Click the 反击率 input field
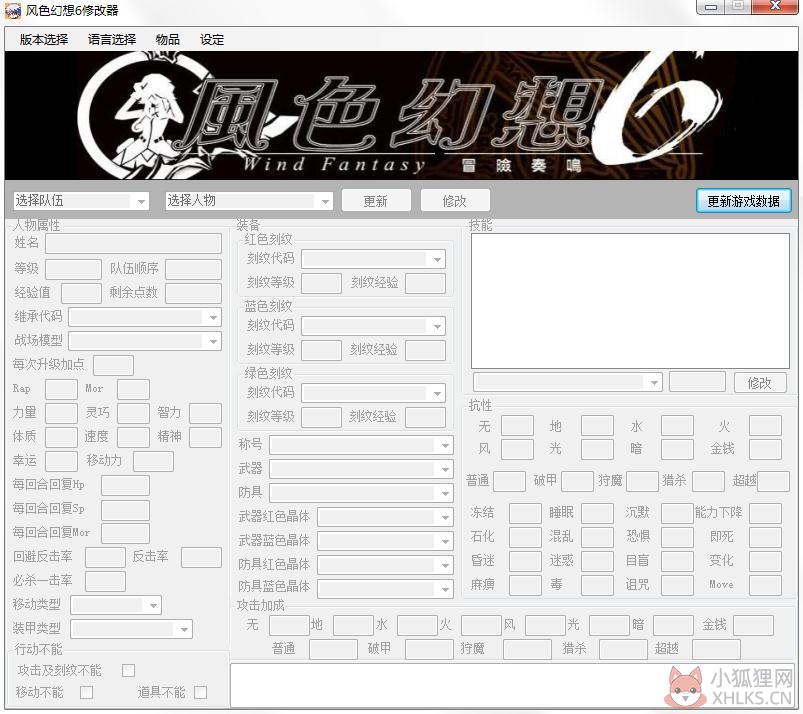This screenshot has width=803, height=714. click(201, 557)
